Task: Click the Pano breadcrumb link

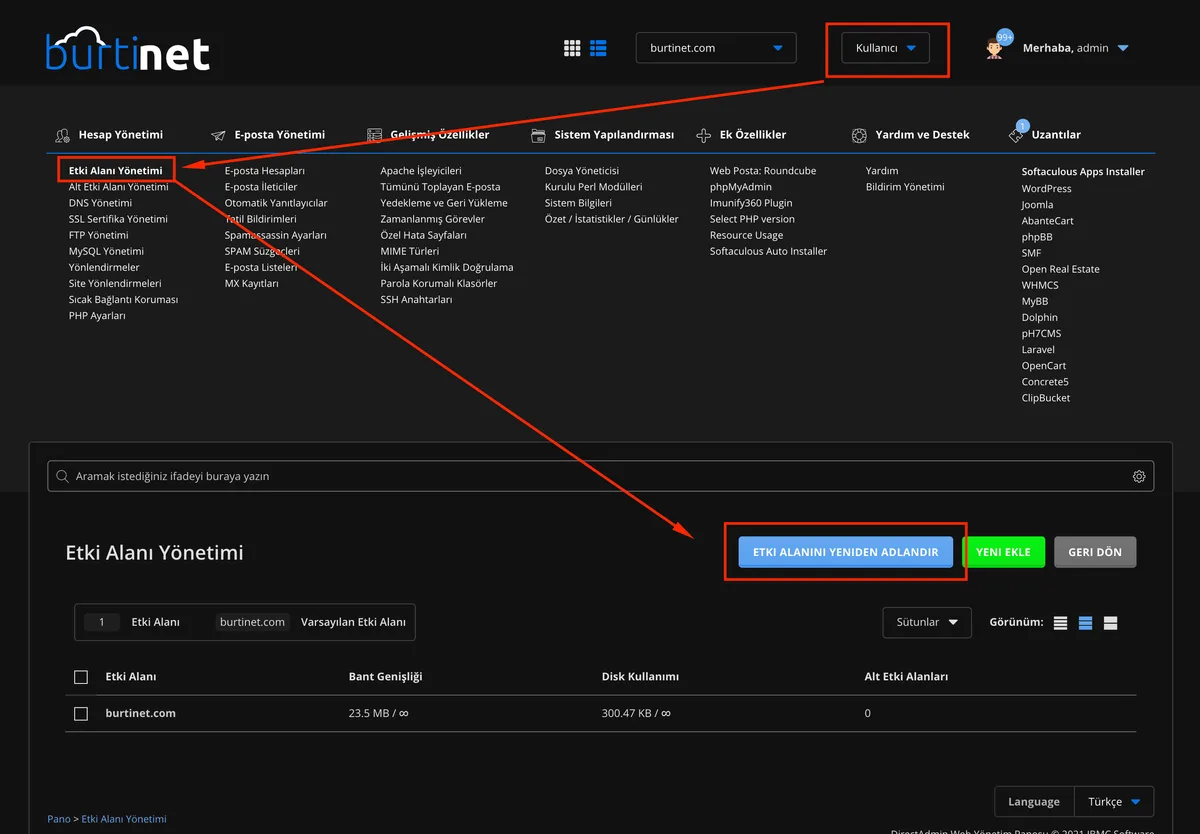Action: 59,819
